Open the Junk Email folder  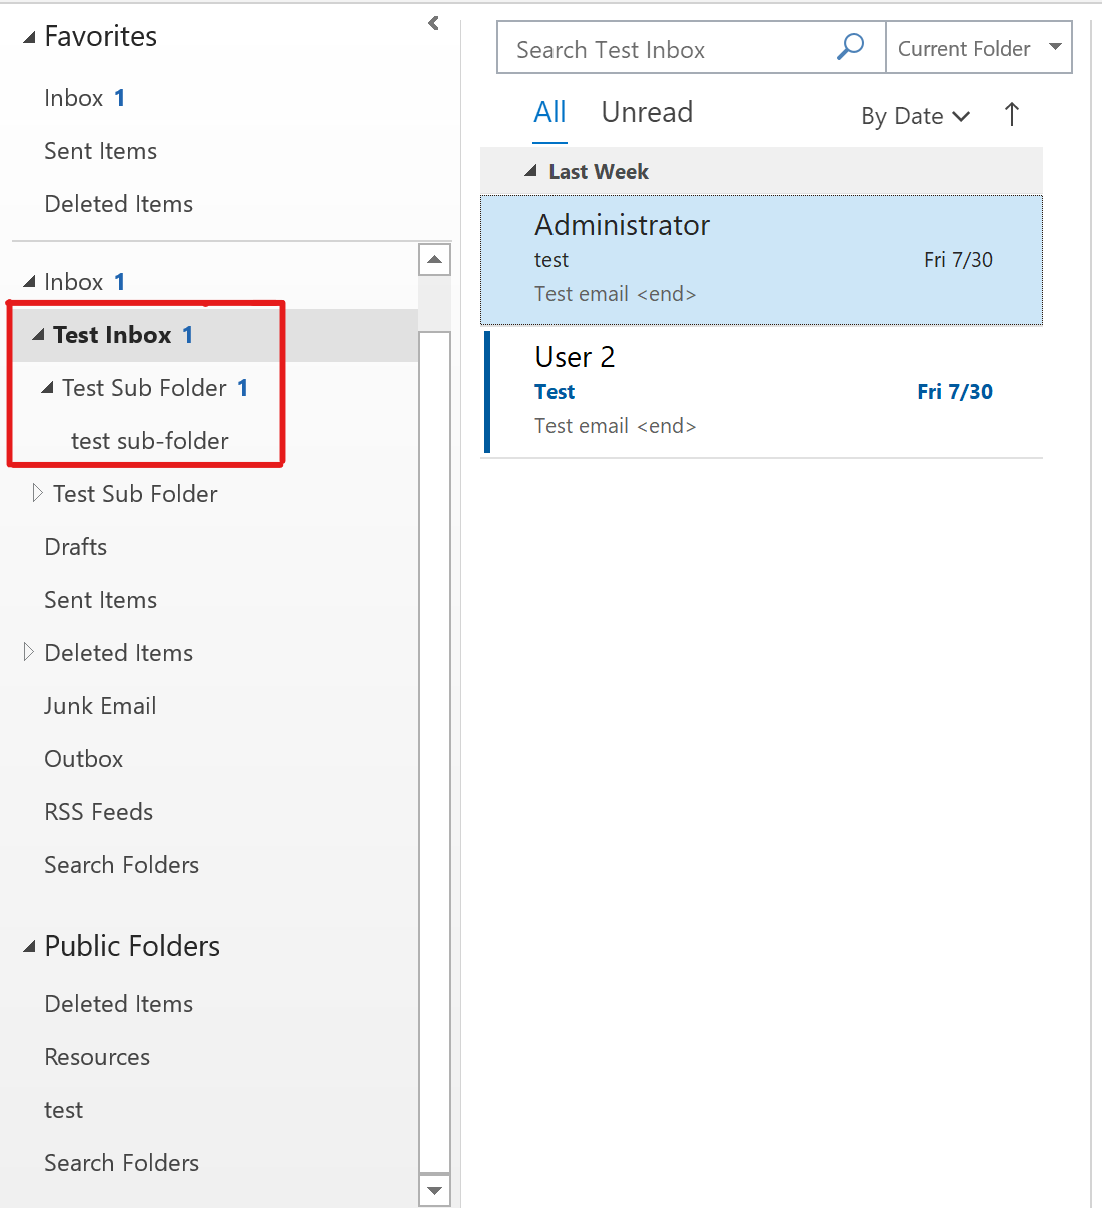[100, 706]
